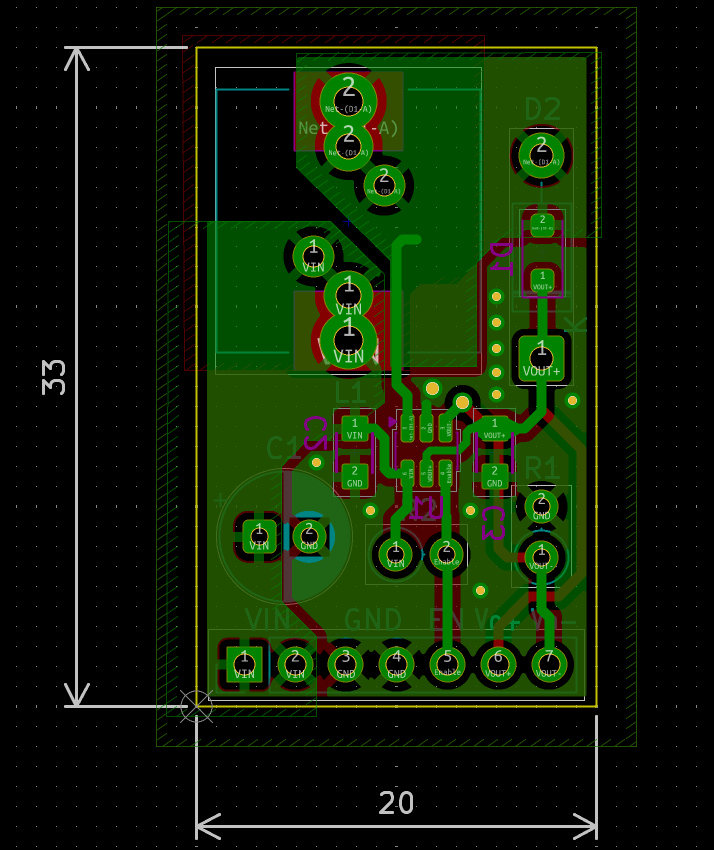Click the D2 reference designator label
This screenshot has height=850, width=714.
[x=542, y=109]
